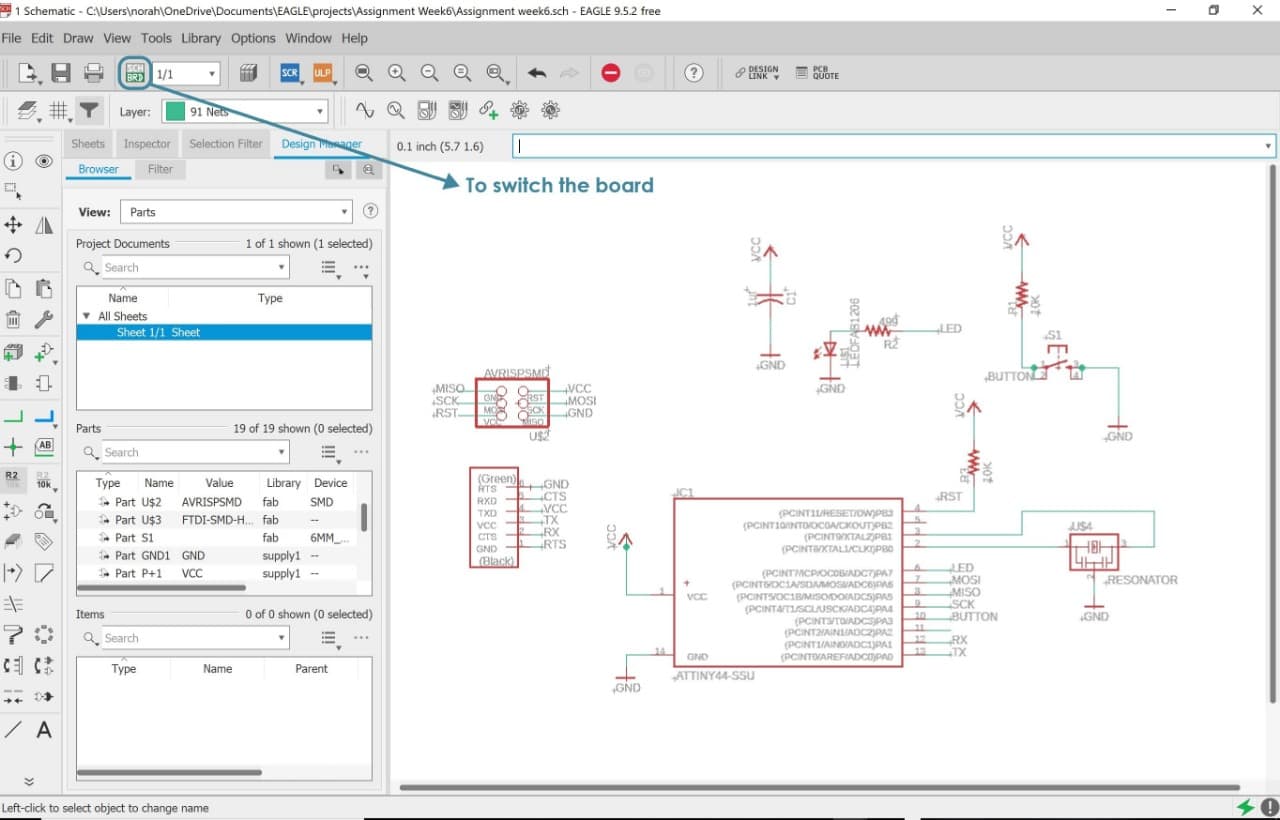Click the Grid settings icon
The image size is (1280, 820).
coord(59,111)
